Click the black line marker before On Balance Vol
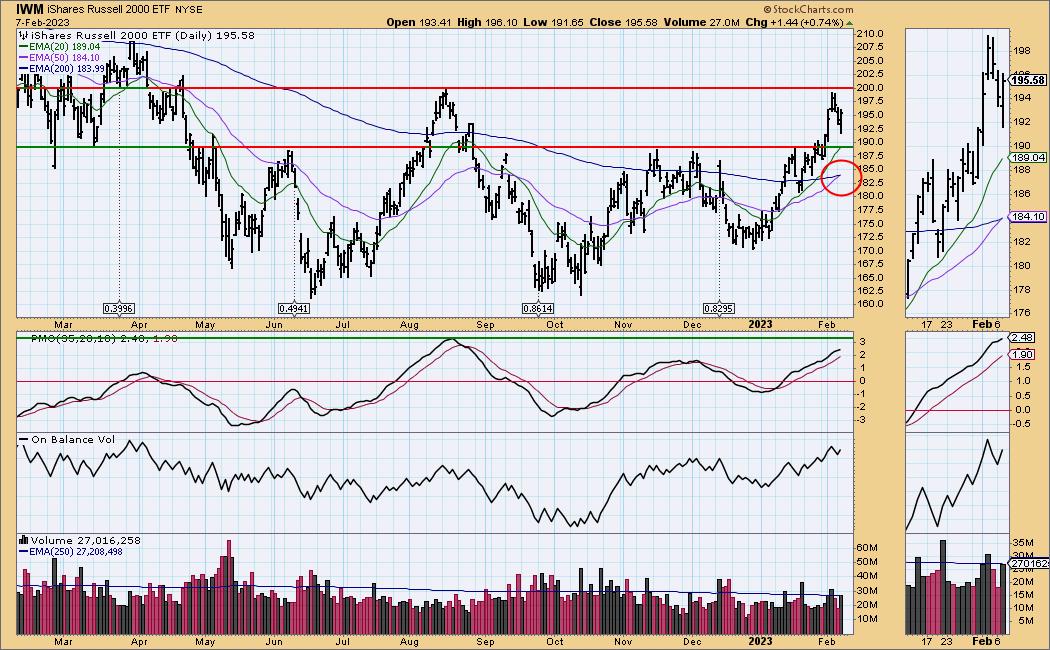Viewport: 1050px width, 650px height. [23, 440]
